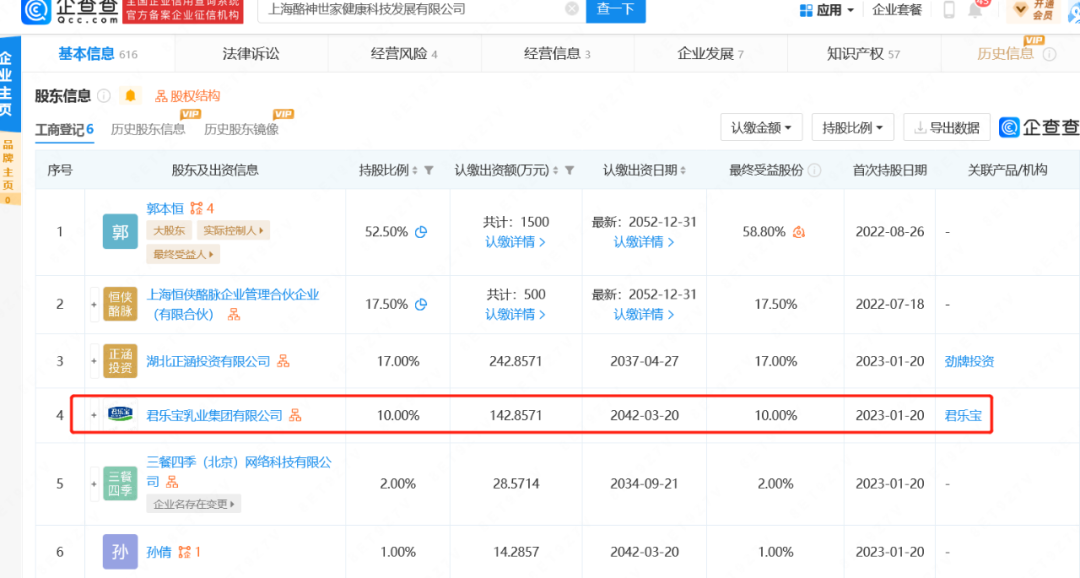Screen dimensions: 1080x578
Task: Clear the search box with the X icon
Action: coord(571,9)
